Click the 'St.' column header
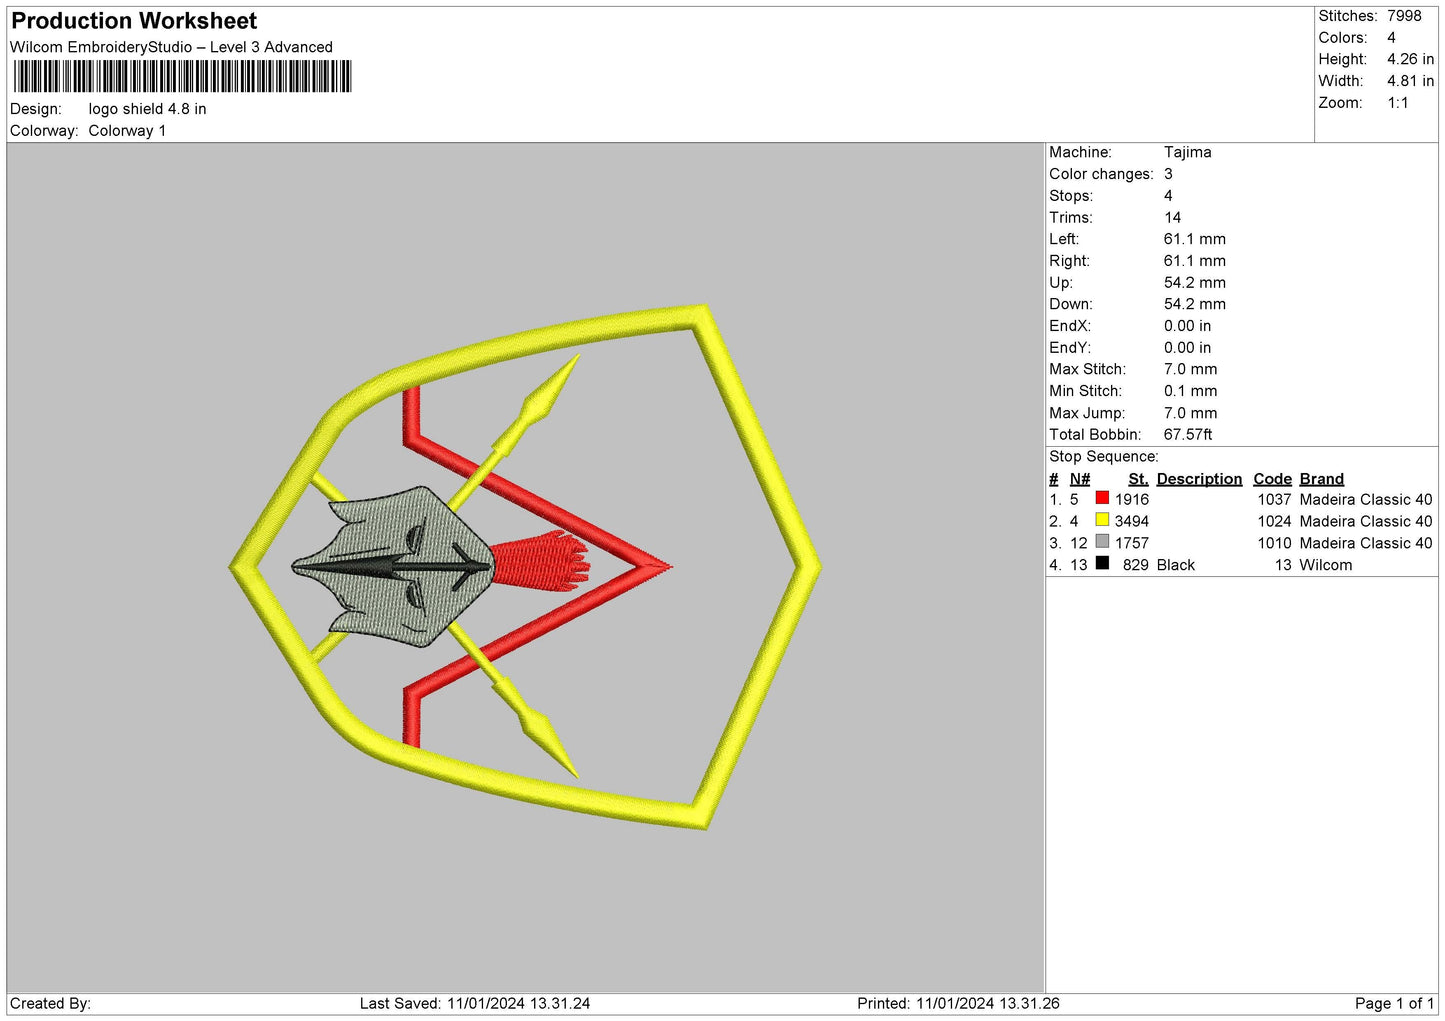The image size is (1445, 1021). coord(1138,479)
